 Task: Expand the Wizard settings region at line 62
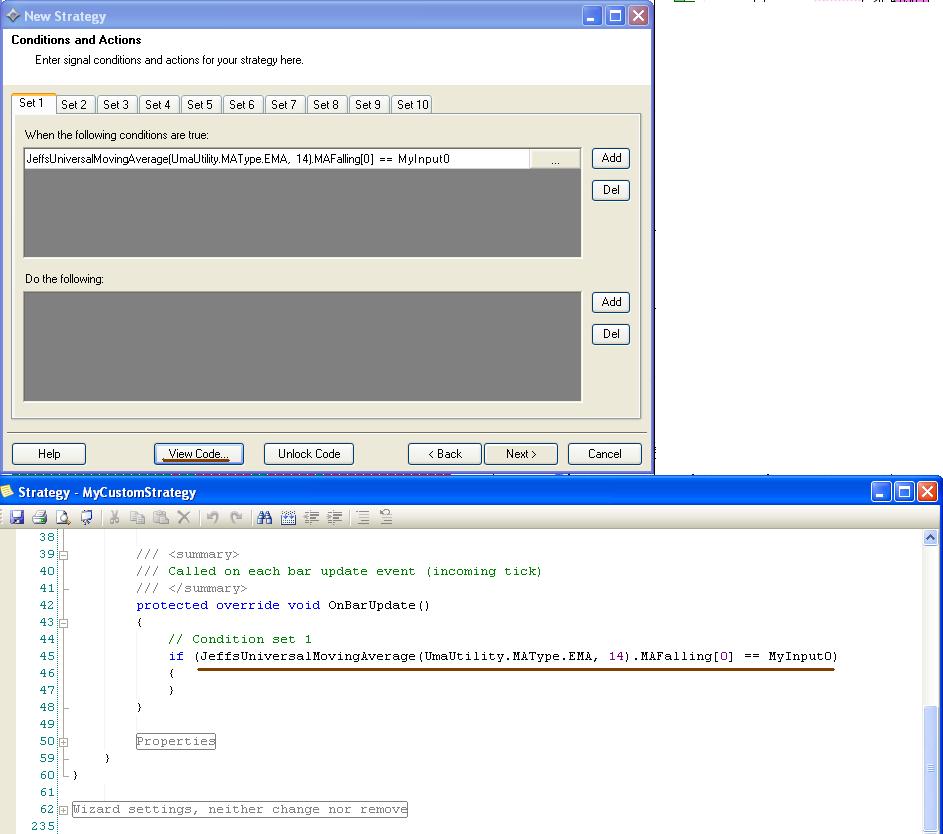click(x=63, y=810)
